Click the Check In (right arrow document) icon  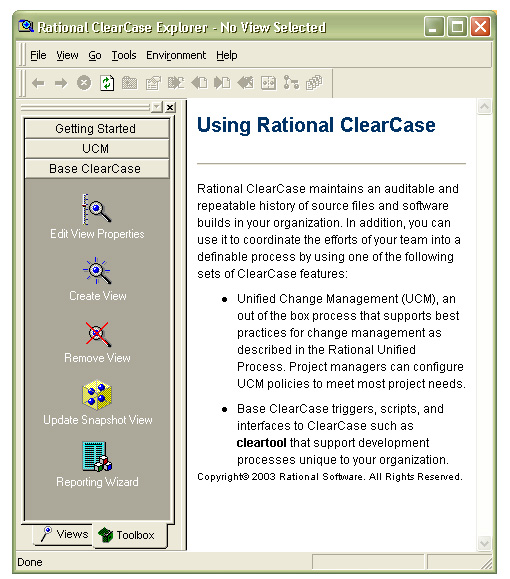pos(222,83)
